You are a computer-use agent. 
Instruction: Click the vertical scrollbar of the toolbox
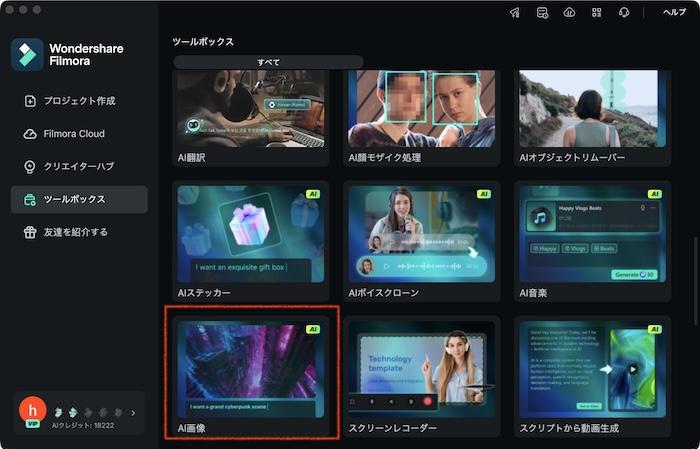click(695, 281)
